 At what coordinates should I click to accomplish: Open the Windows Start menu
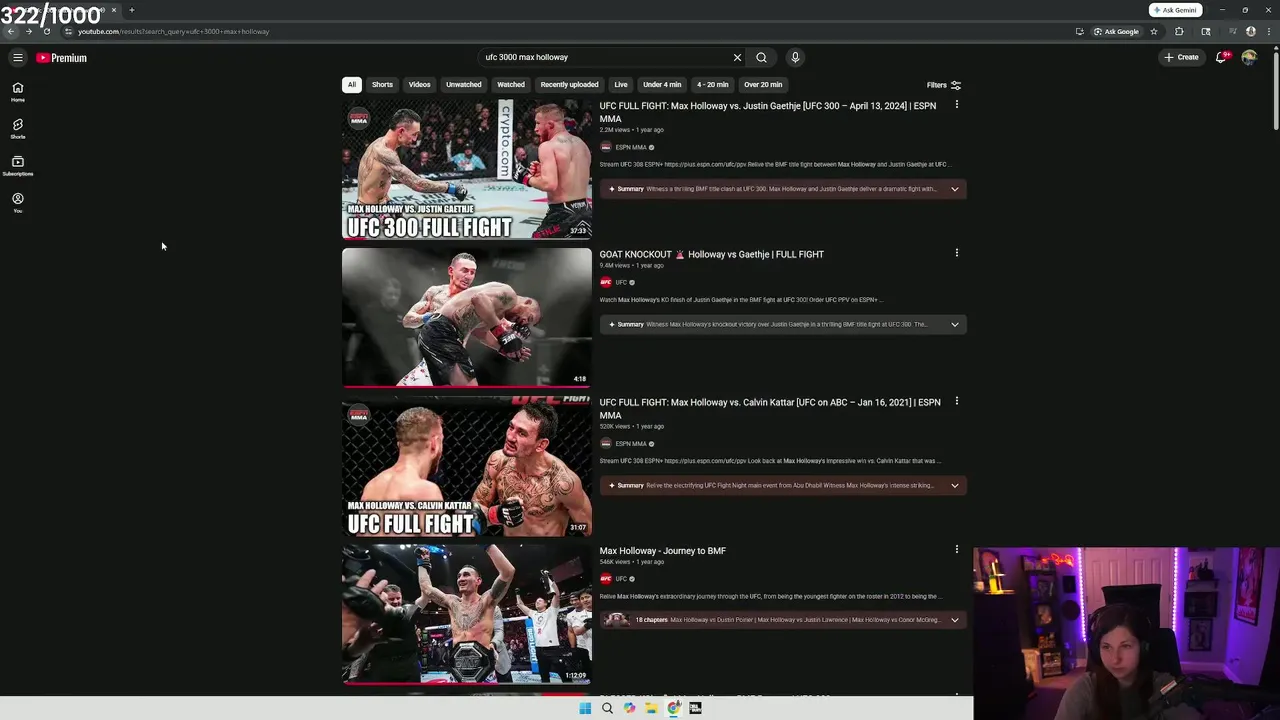click(585, 708)
